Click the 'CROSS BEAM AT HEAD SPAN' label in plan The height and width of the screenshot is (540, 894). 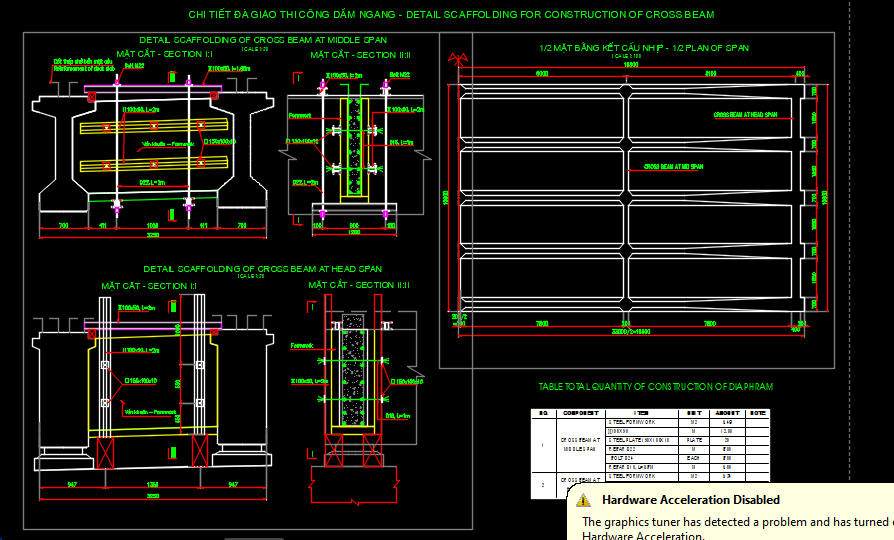[745, 115]
